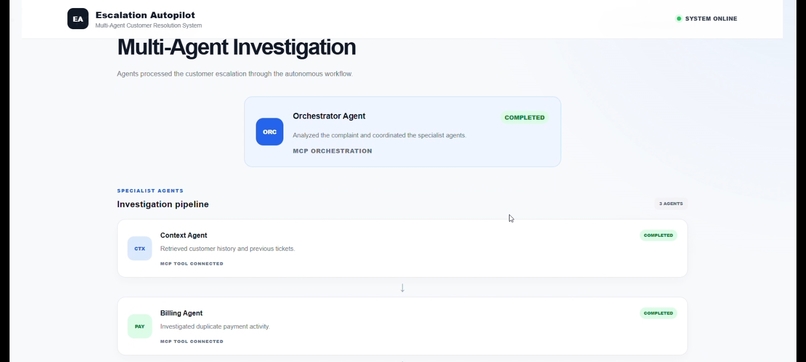Click the CTX Context Agent icon

coord(140,248)
